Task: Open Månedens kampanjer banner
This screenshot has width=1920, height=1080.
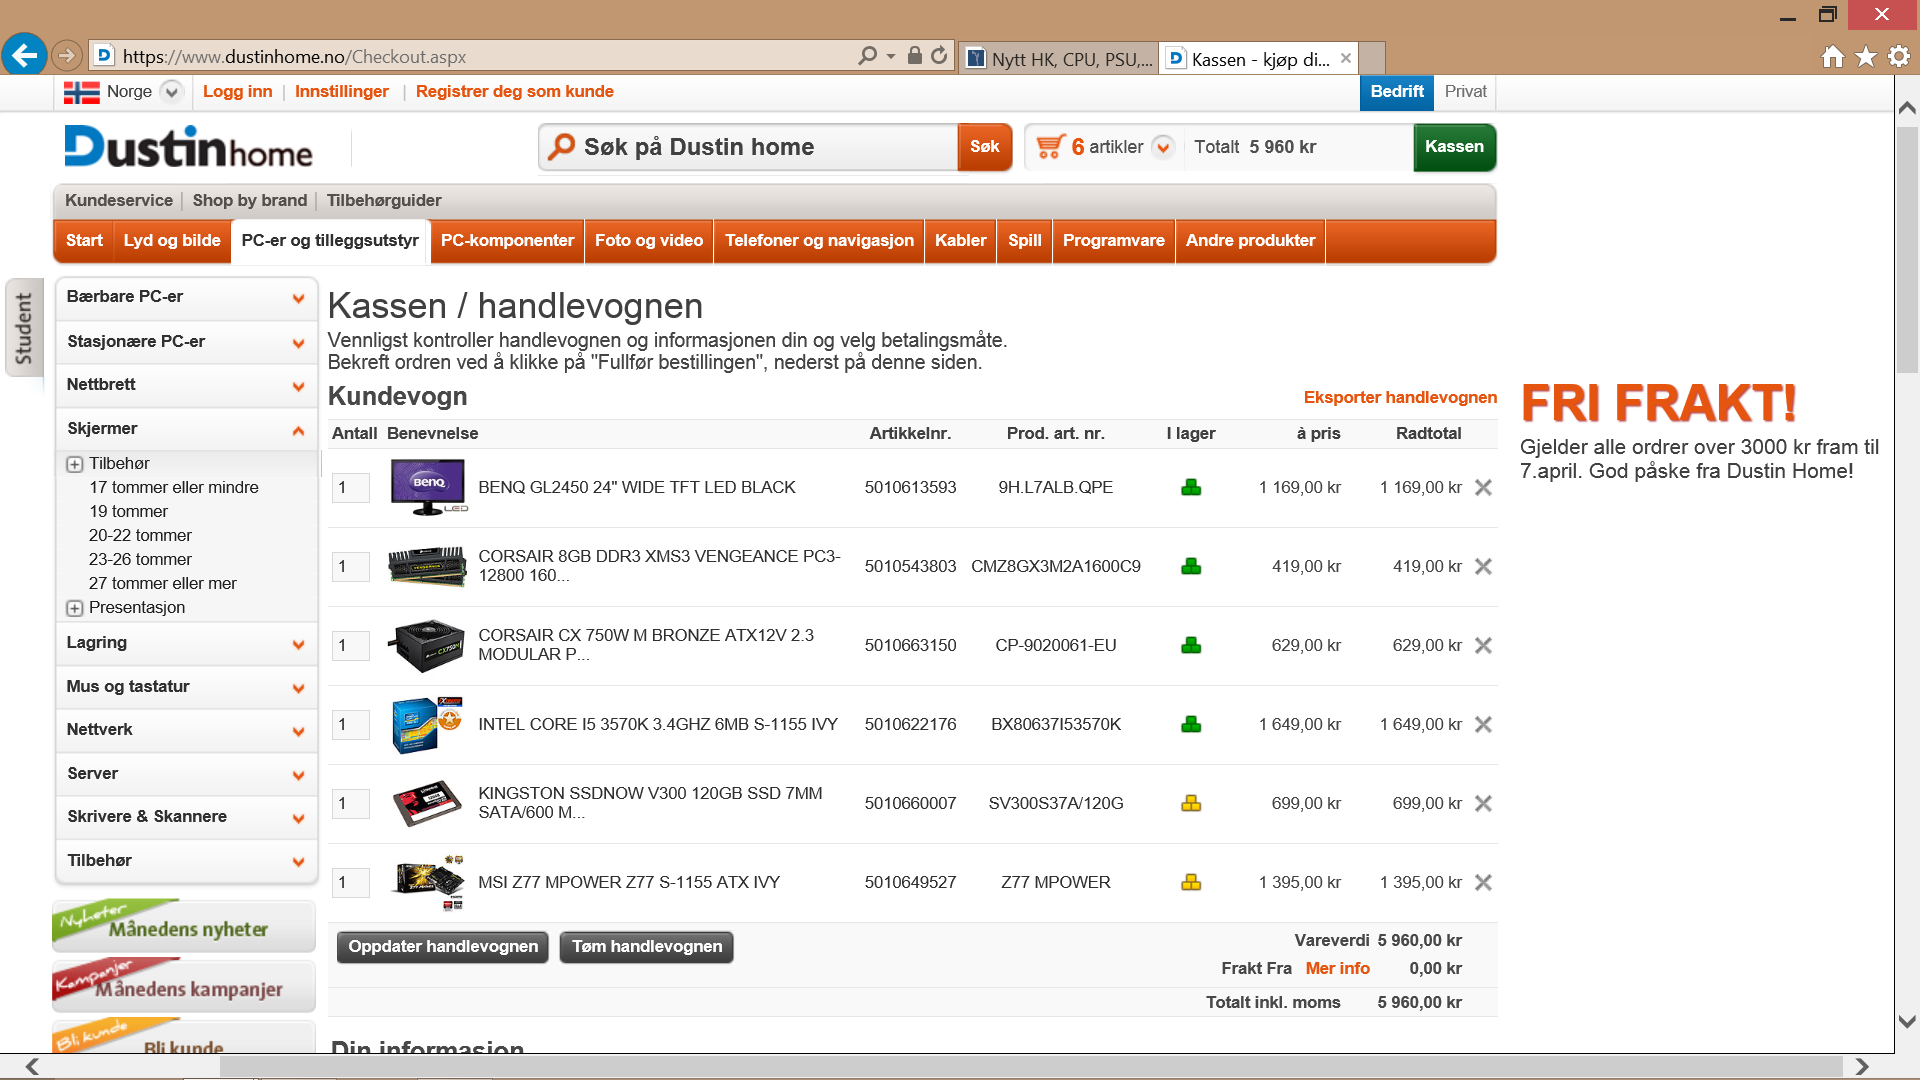Action: click(184, 986)
